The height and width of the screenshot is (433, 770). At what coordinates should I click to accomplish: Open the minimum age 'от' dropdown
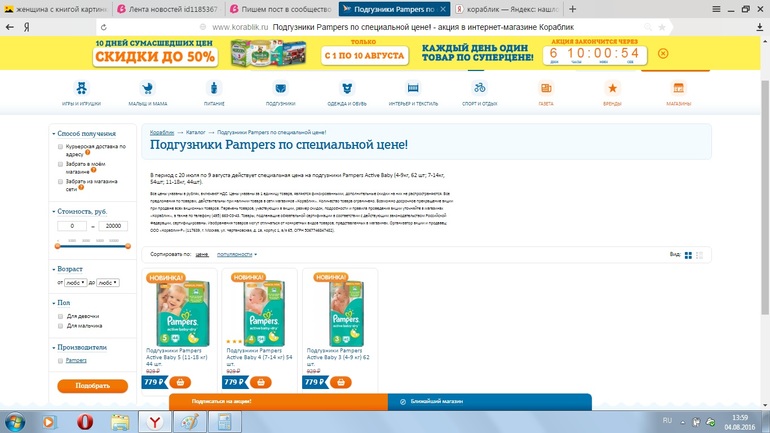[75, 283]
